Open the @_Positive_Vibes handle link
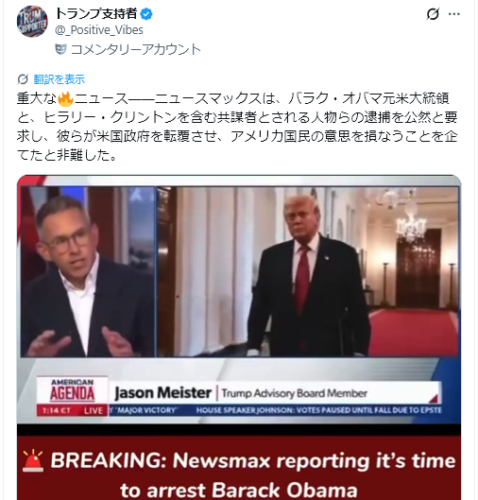The height and width of the screenshot is (500, 478). (x=99, y=30)
